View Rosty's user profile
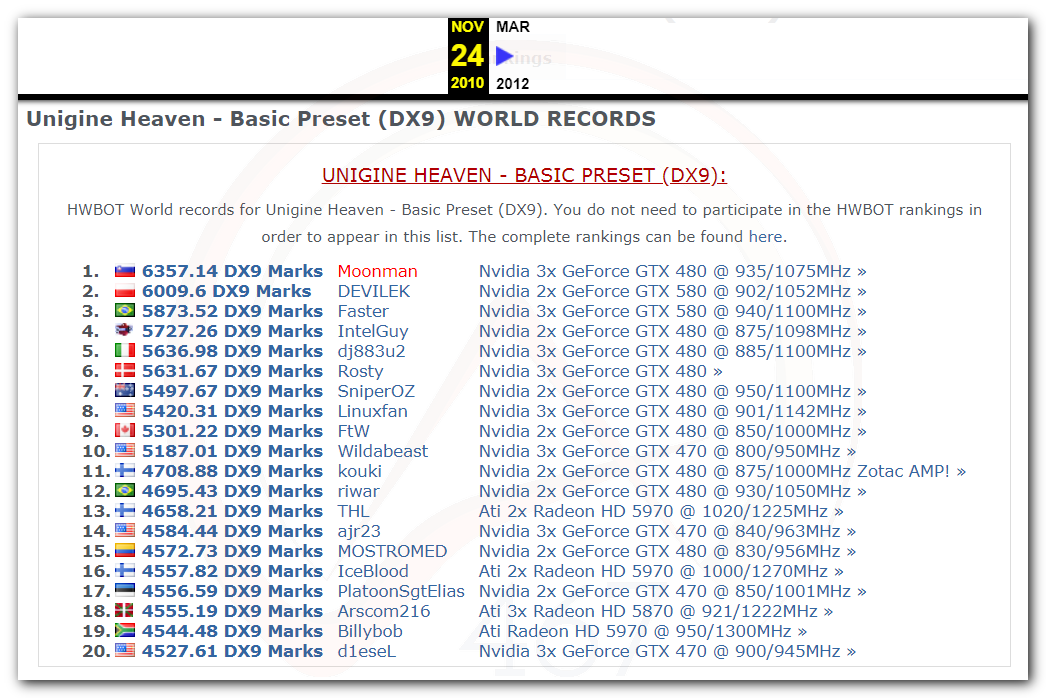Viewport: 1046px width, 698px height. pyautogui.click(x=360, y=372)
